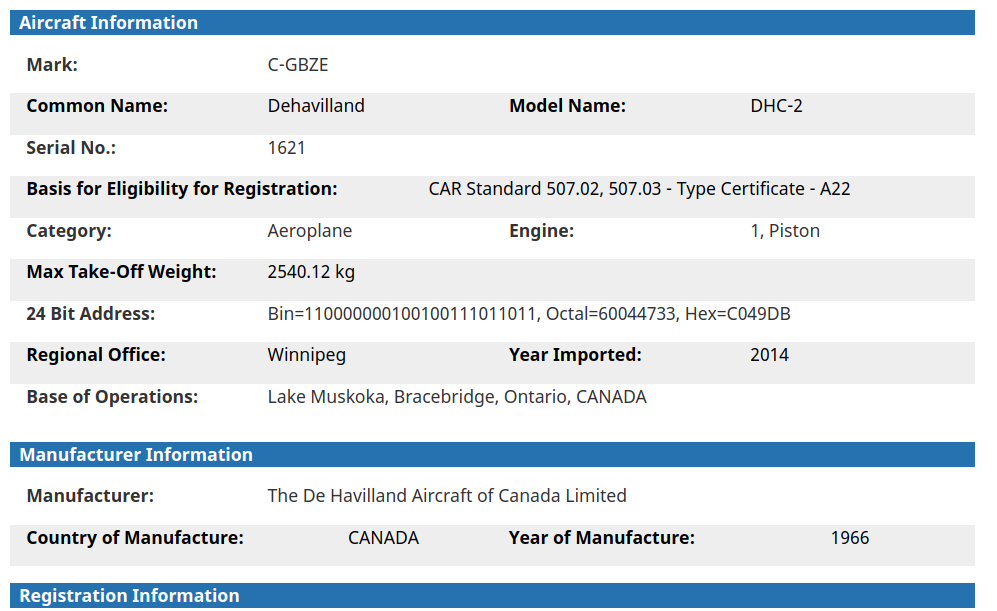Click serial number 1621
The image size is (997, 611).
coord(286,148)
